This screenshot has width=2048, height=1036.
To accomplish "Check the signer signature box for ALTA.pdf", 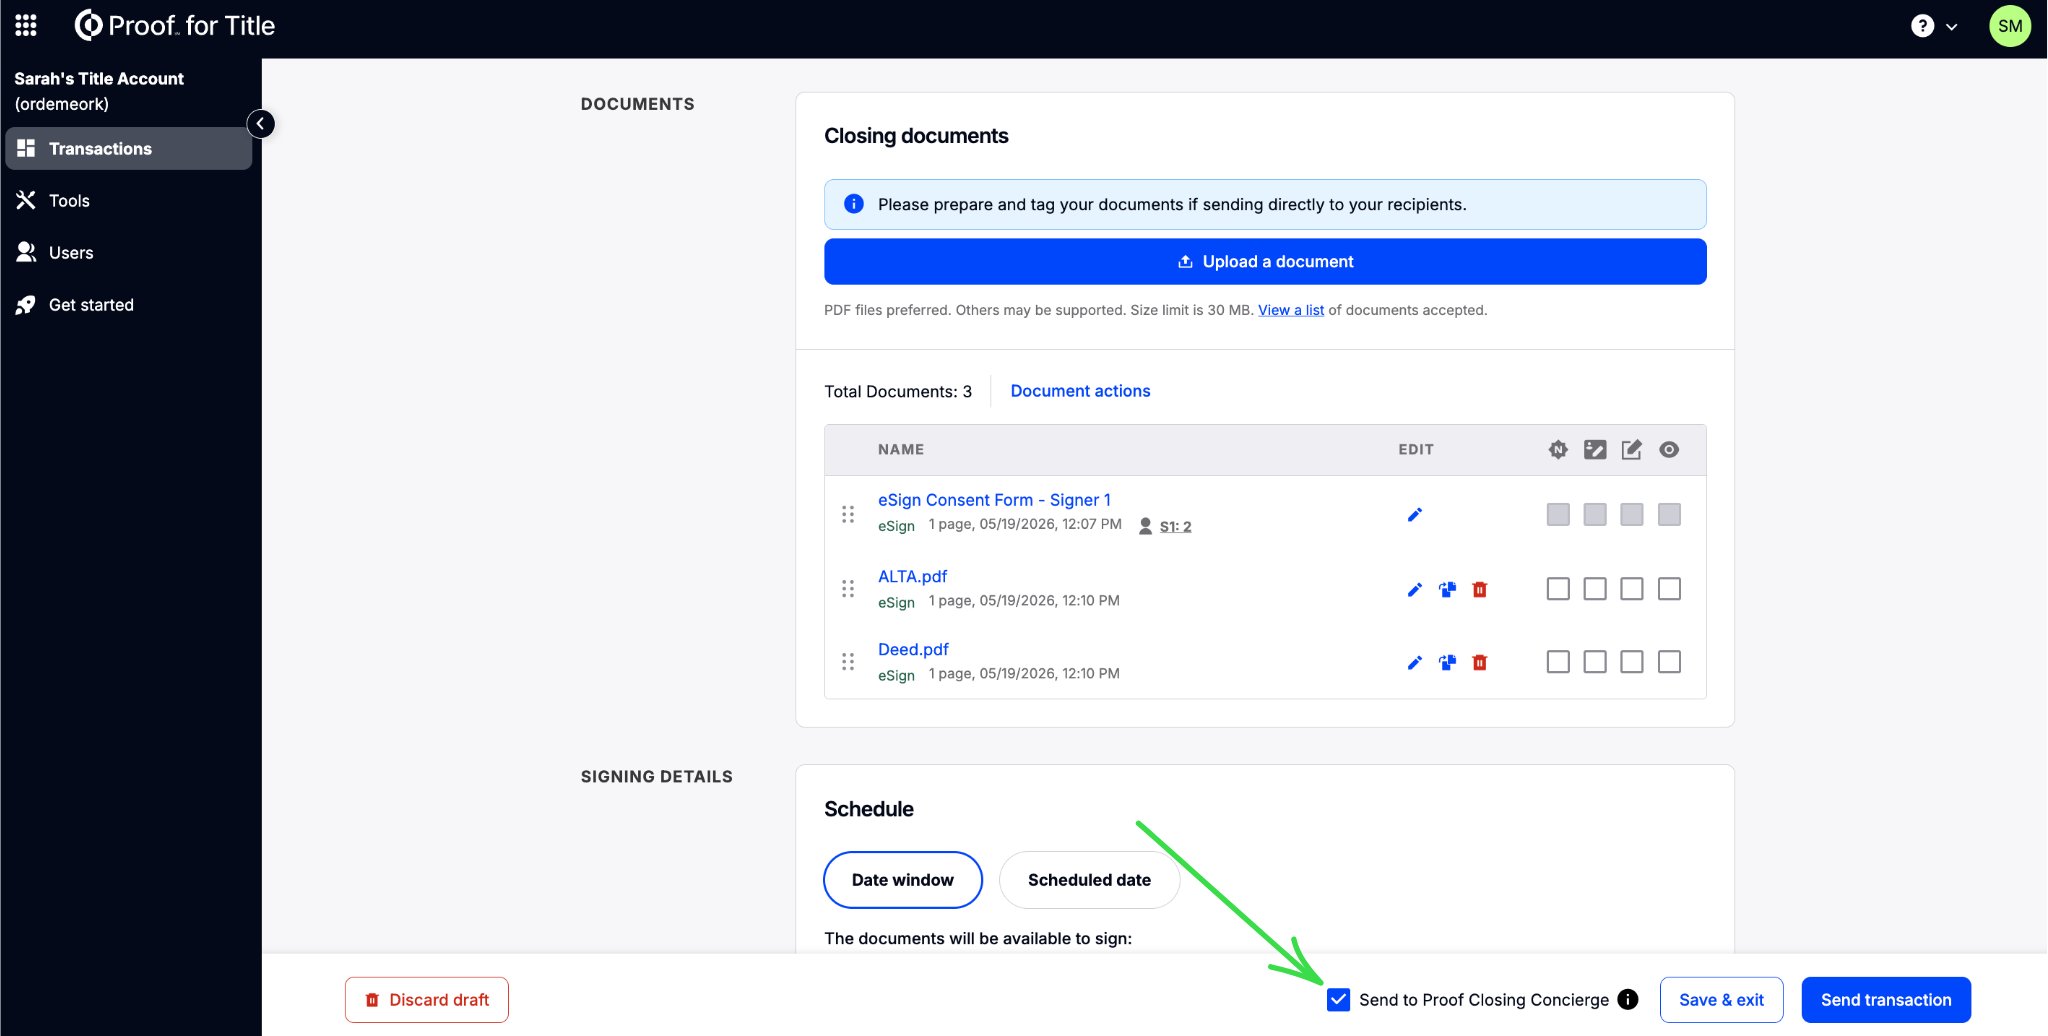I will 1595,589.
